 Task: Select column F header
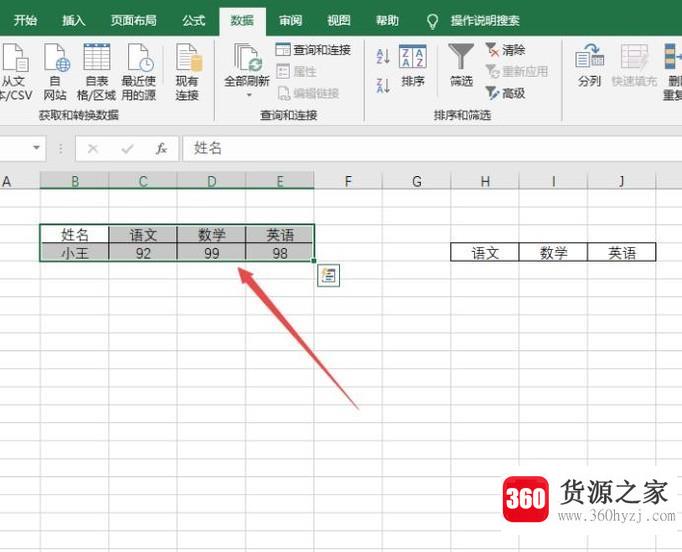point(348,181)
